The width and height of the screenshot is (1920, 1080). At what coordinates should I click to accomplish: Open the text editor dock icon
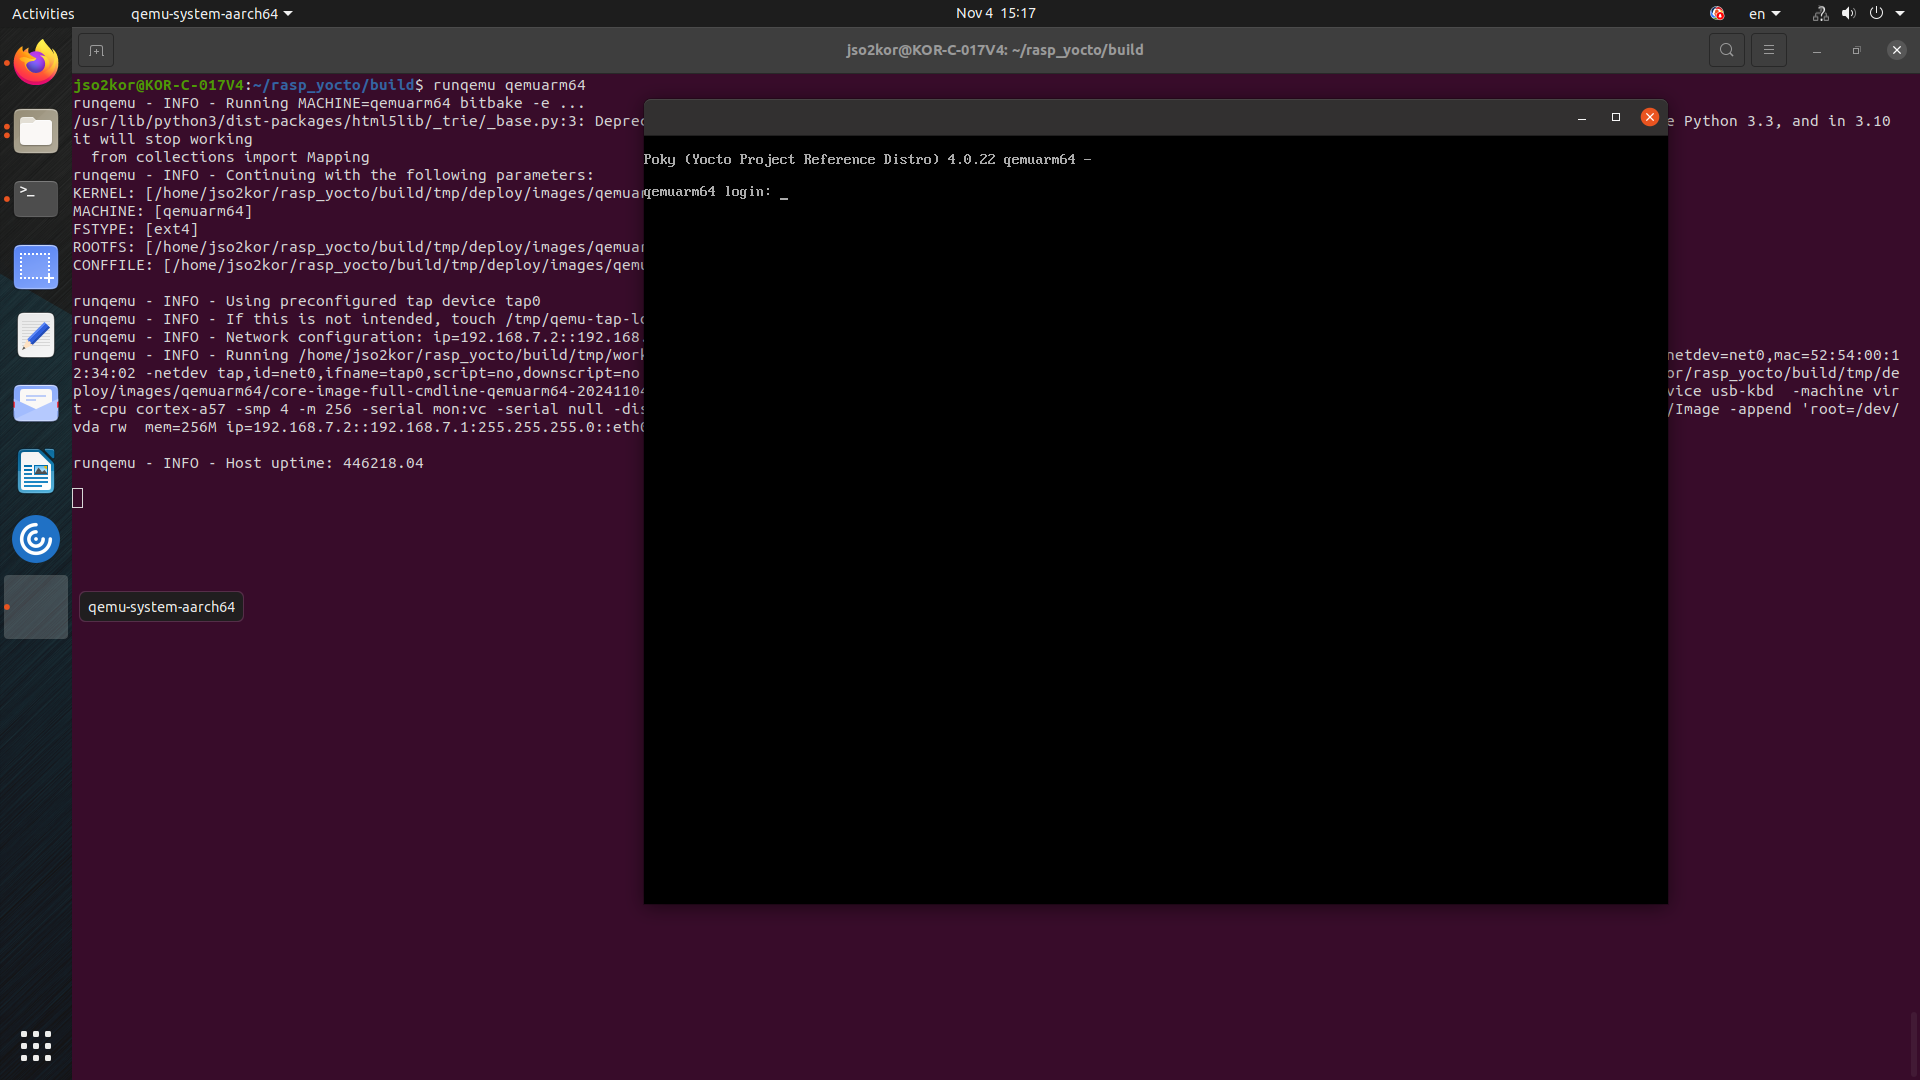point(36,335)
